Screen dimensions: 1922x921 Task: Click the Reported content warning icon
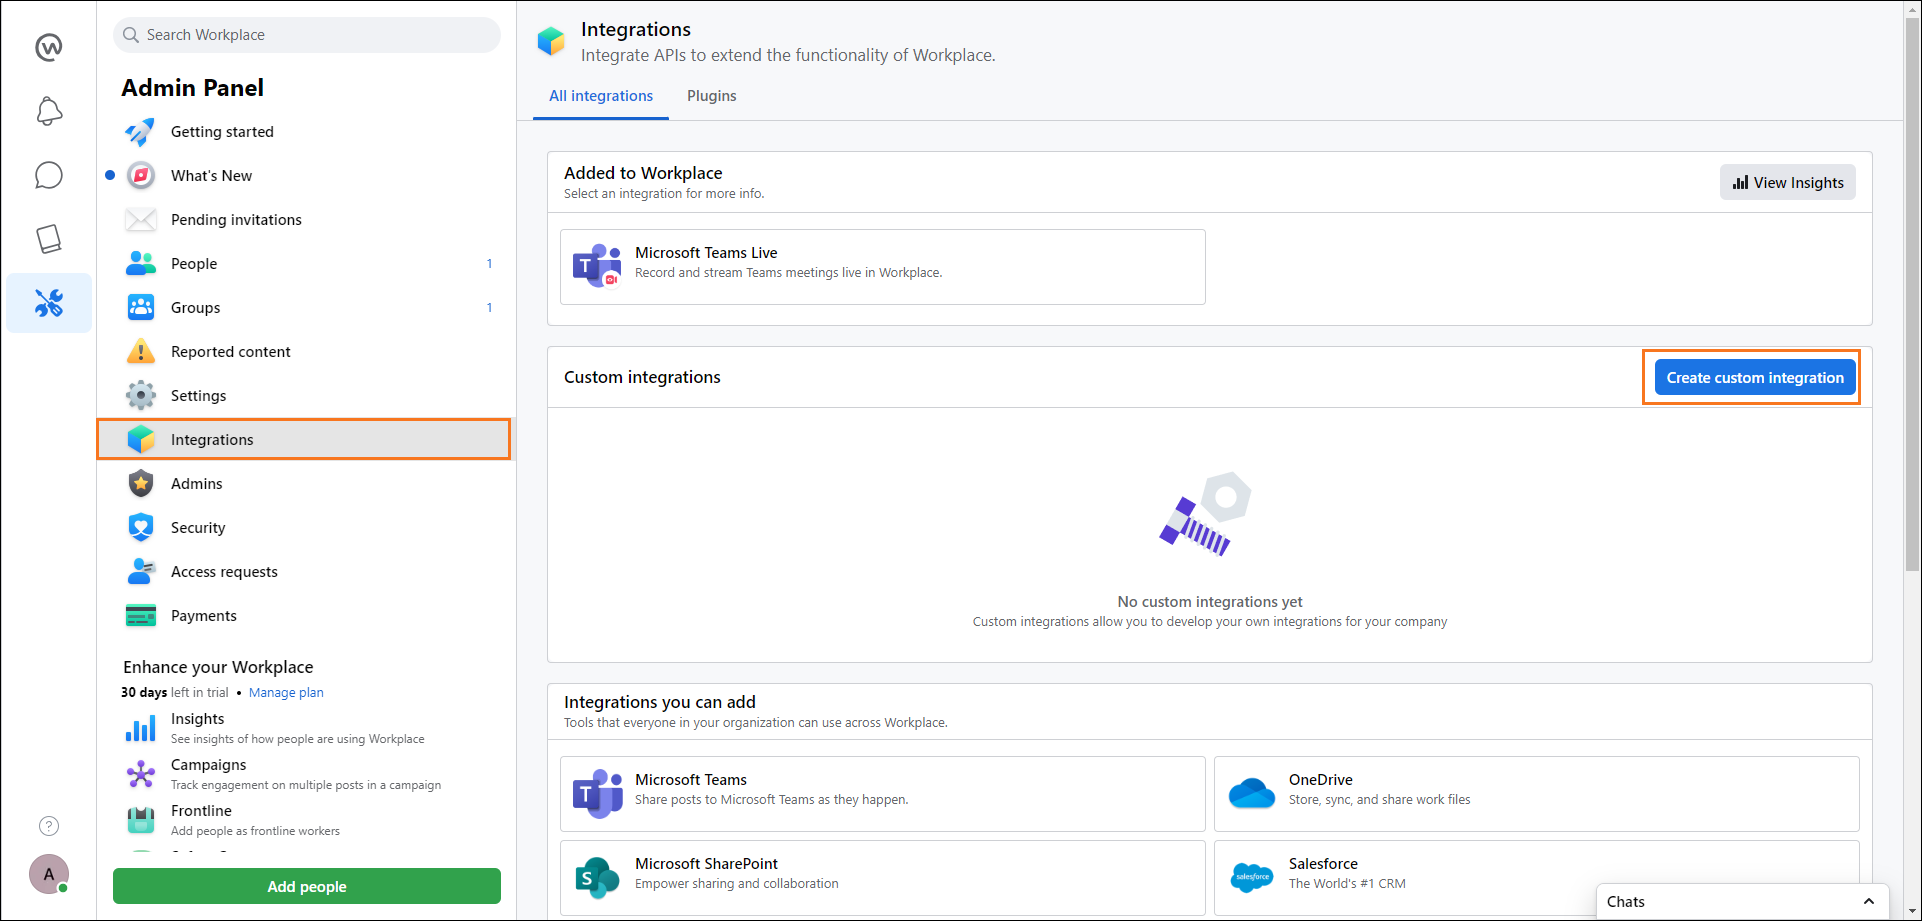(x=141, y=351)
